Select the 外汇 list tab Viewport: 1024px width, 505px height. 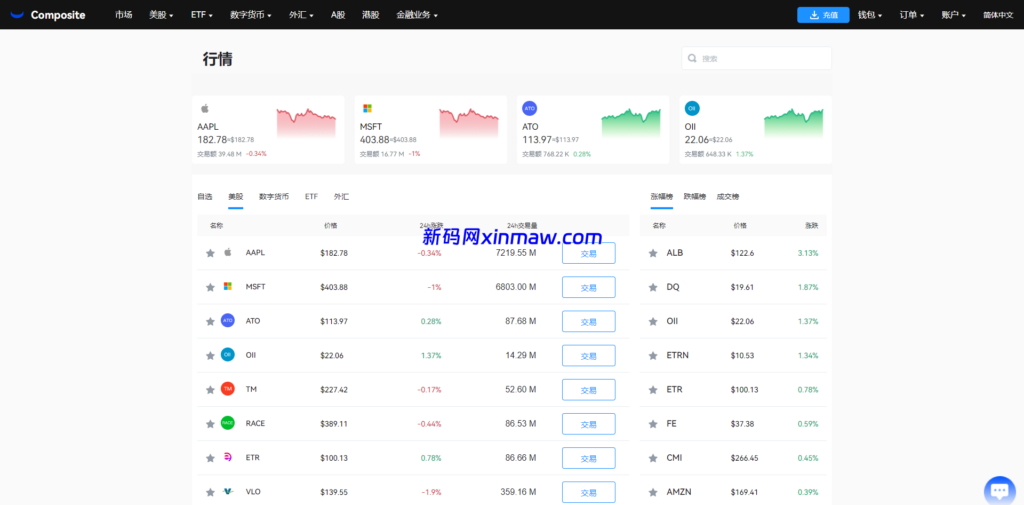341,197
